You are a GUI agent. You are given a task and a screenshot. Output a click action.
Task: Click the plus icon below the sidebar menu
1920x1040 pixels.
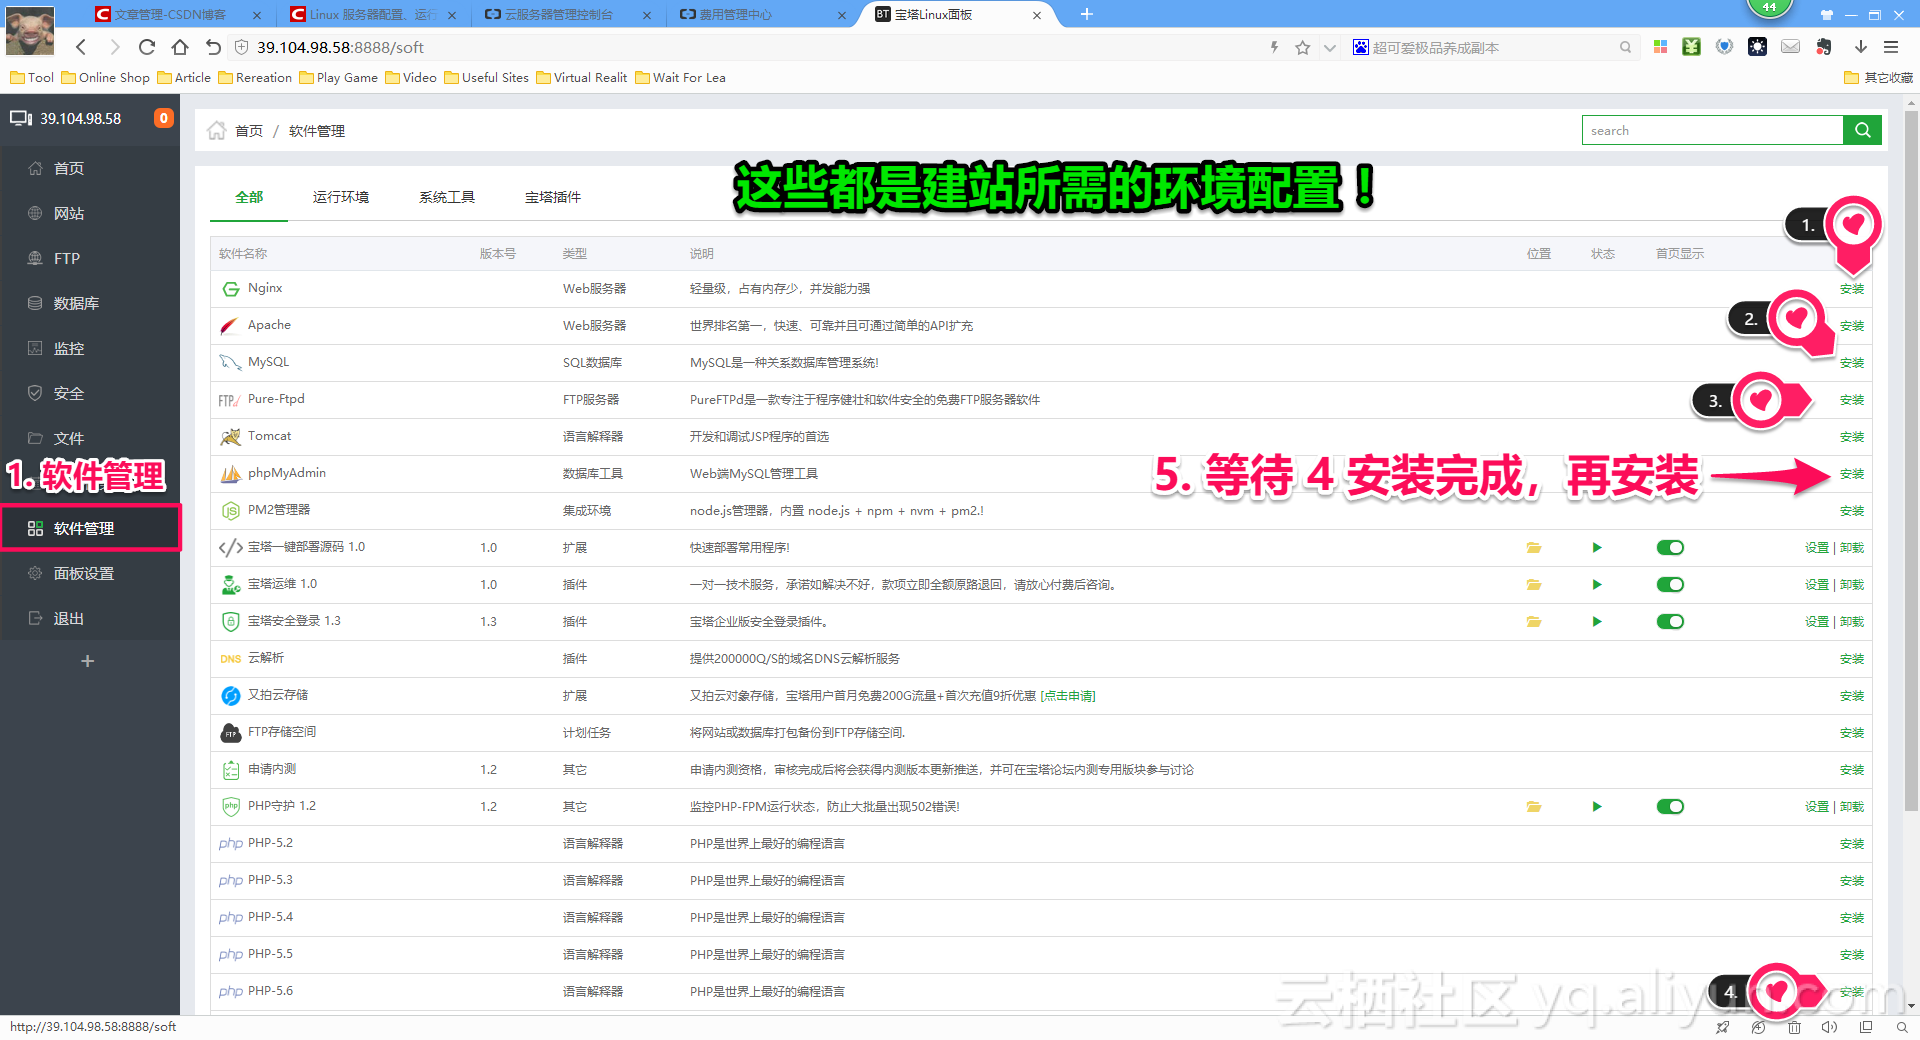(88, 661)
